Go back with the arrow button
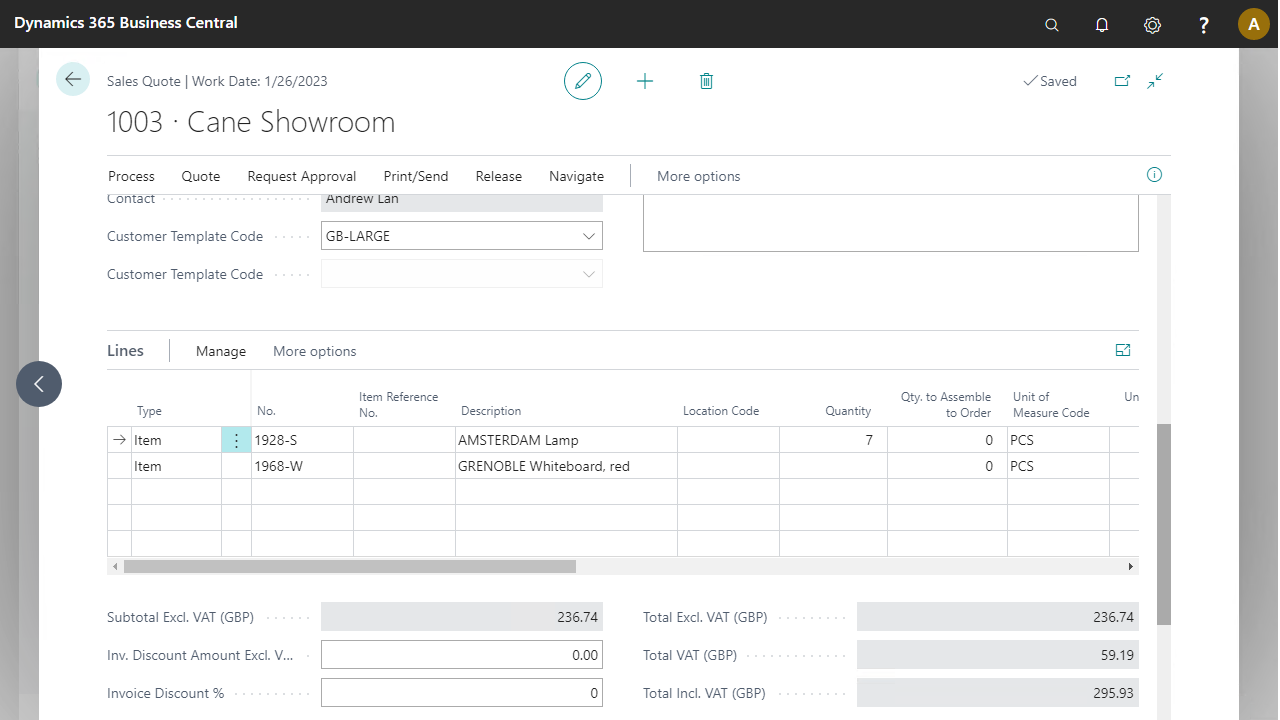This screenshot has width=1280, height=720. point(73,79)
